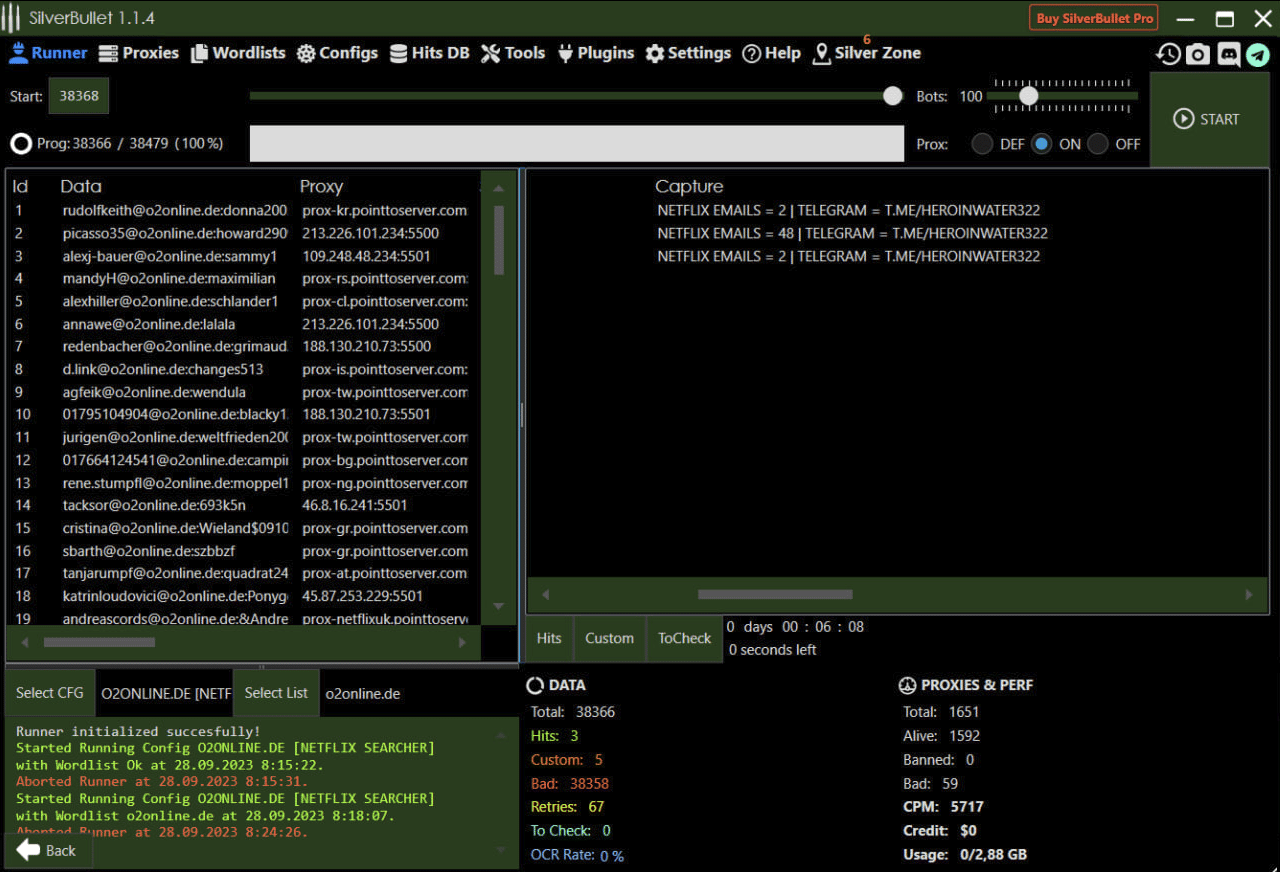Open the Telegram paper-plane icon
Viewport: 1280px width, 872px height.
[1258, 54]
